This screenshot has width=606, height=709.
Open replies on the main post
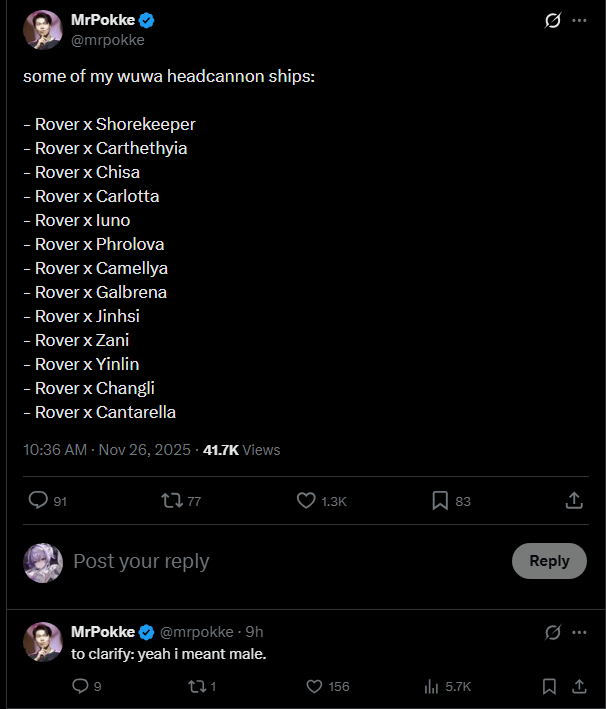[x=38, y=500]
